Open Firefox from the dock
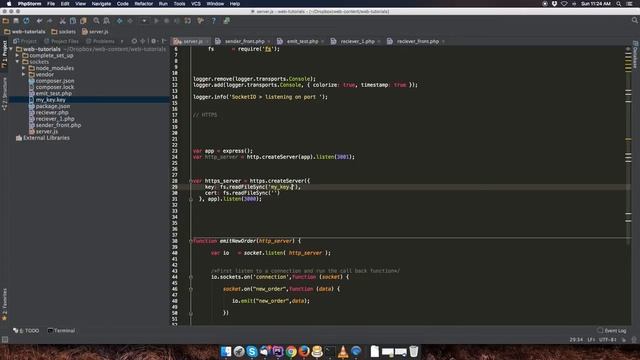This screenshot has width=640, height=360. coord(304,351)
